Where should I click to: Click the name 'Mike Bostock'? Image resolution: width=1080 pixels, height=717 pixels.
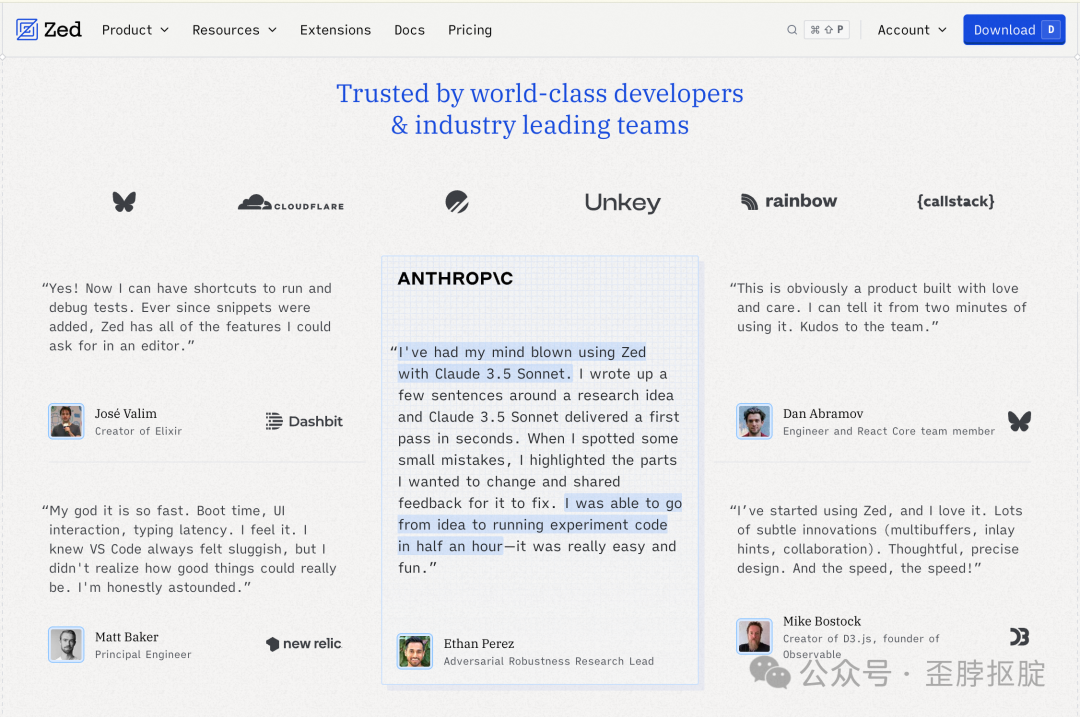822,621
